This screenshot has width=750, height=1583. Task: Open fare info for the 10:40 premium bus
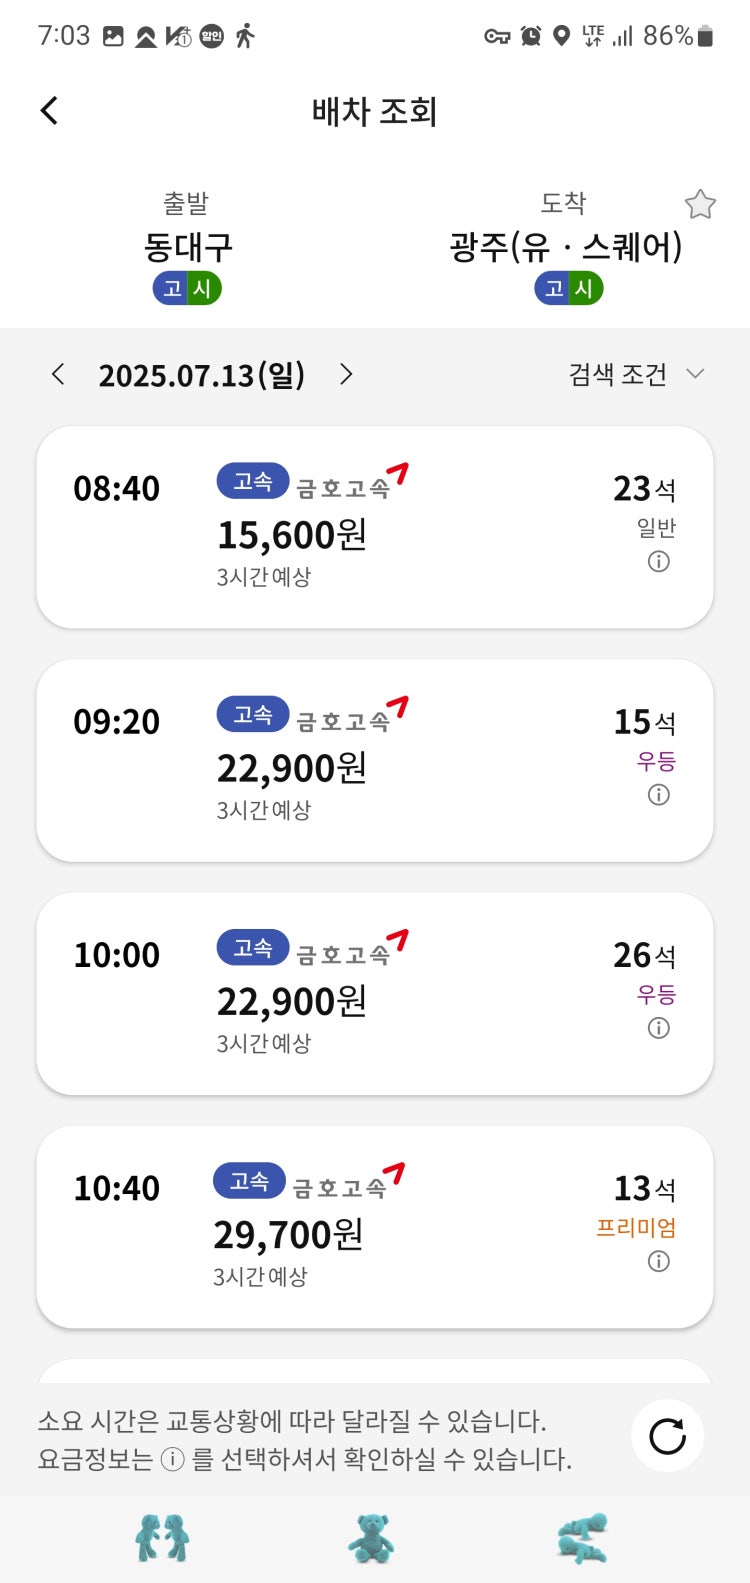click(x=658, y=1261)
